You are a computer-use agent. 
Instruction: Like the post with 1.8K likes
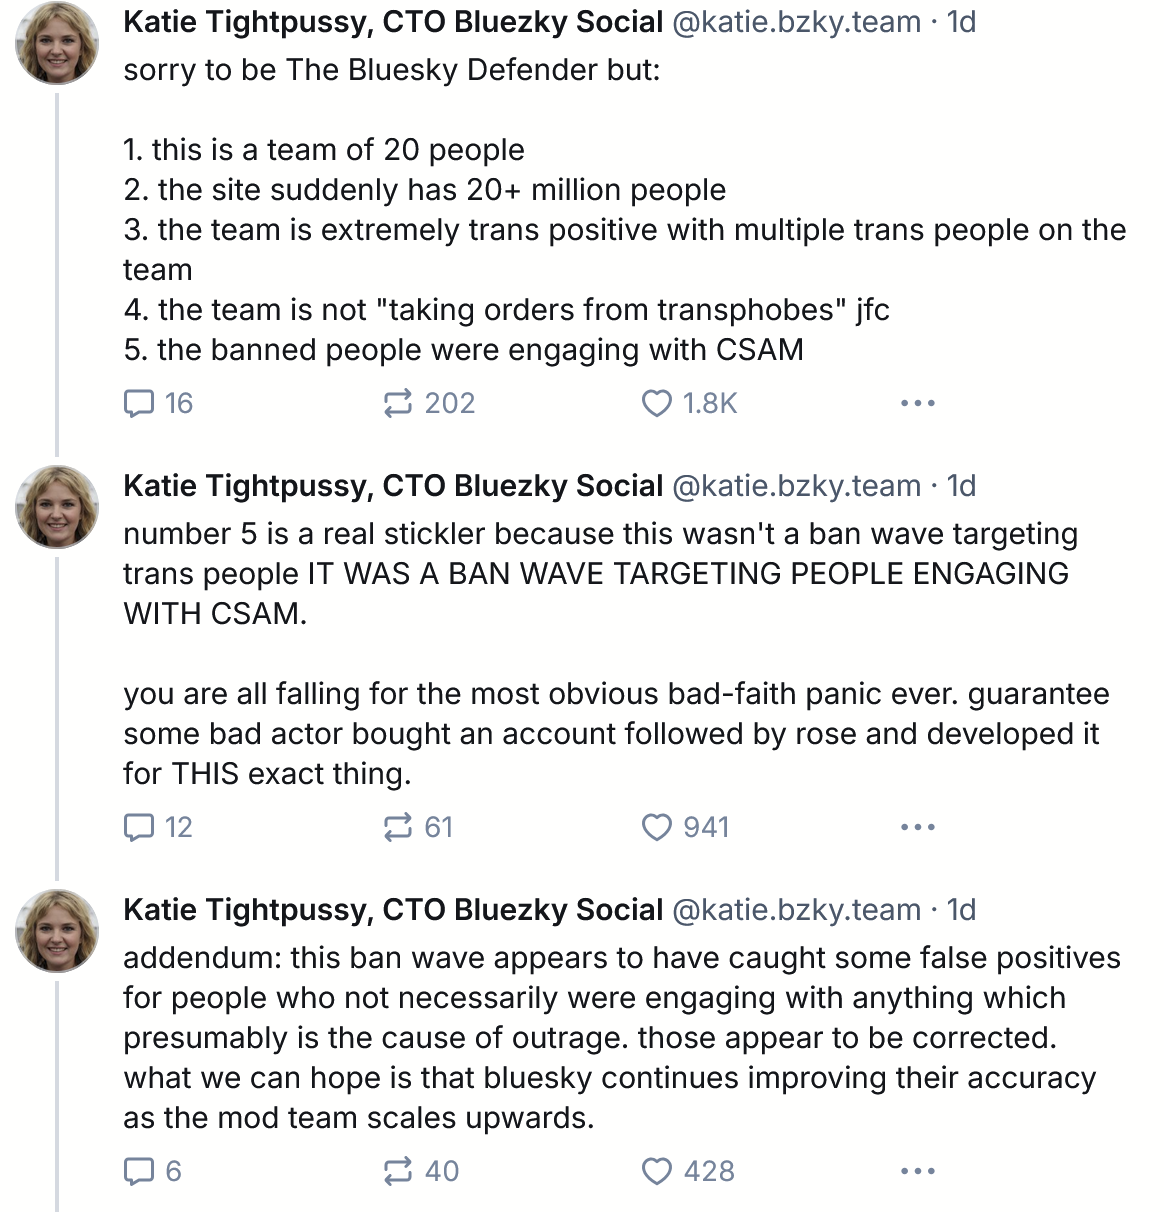(x=656, y=403)
